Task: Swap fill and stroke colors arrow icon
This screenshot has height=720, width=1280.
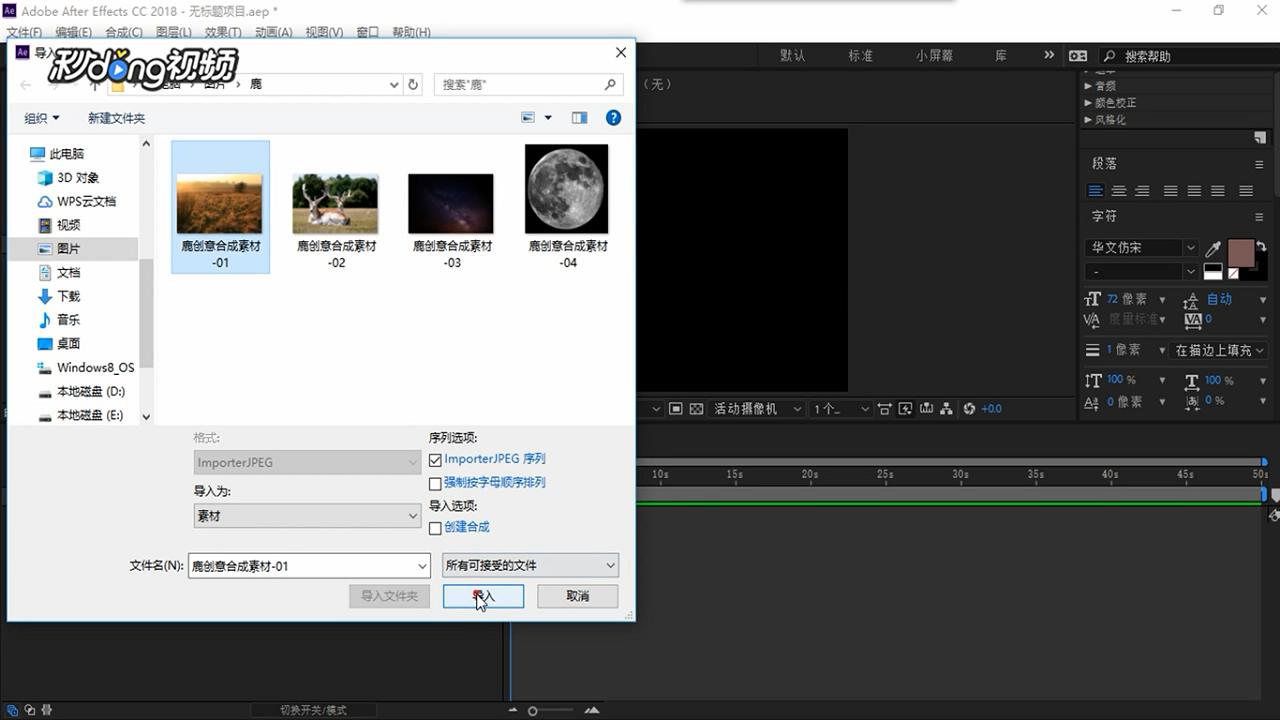Action: click(1261, 246)
